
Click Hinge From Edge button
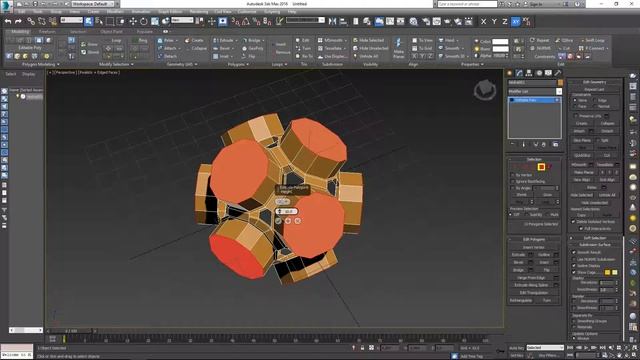[531, 278]
